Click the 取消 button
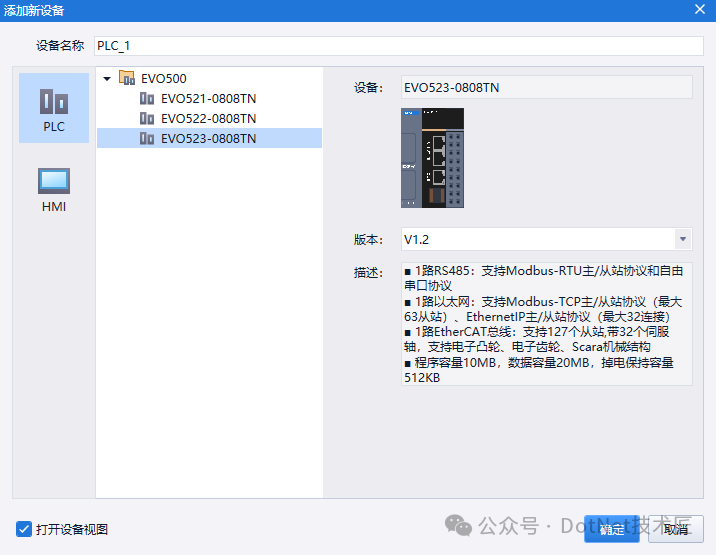716x555 pixels. click(676, 529)
